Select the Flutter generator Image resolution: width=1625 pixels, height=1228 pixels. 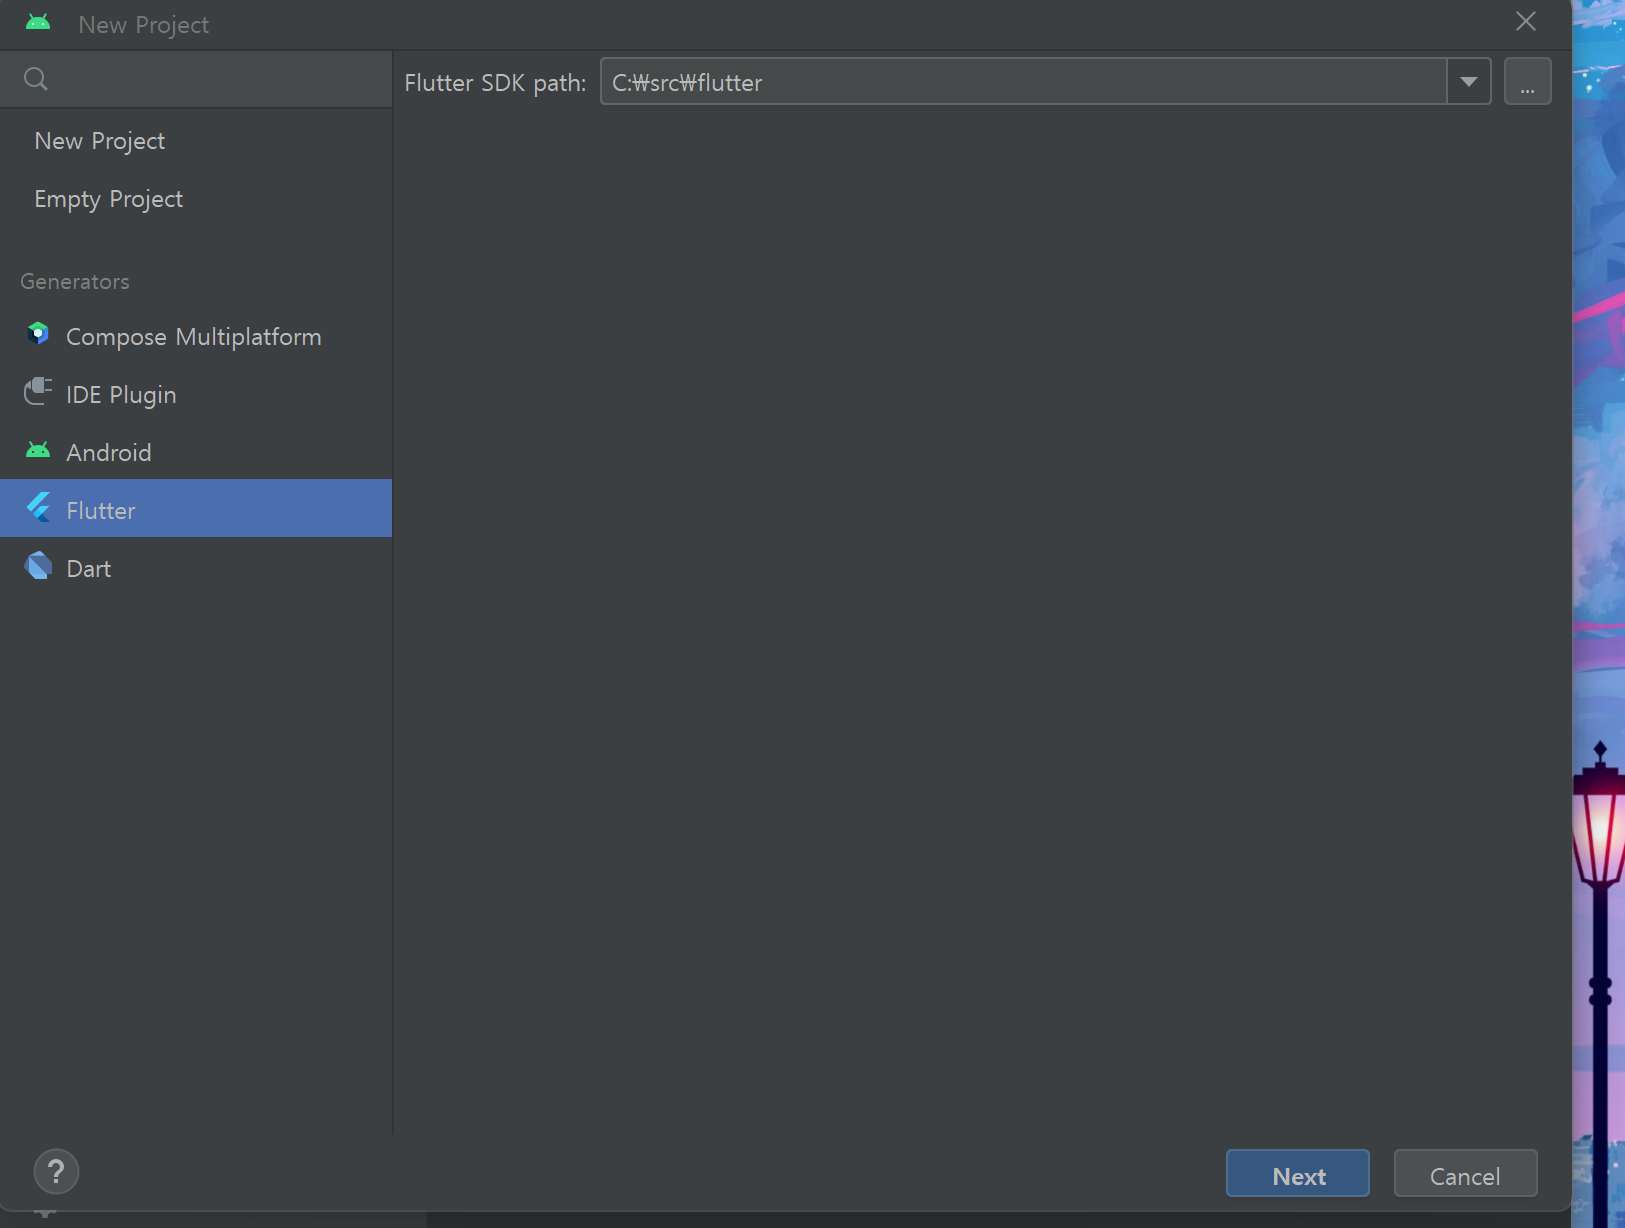coord(196,508)
